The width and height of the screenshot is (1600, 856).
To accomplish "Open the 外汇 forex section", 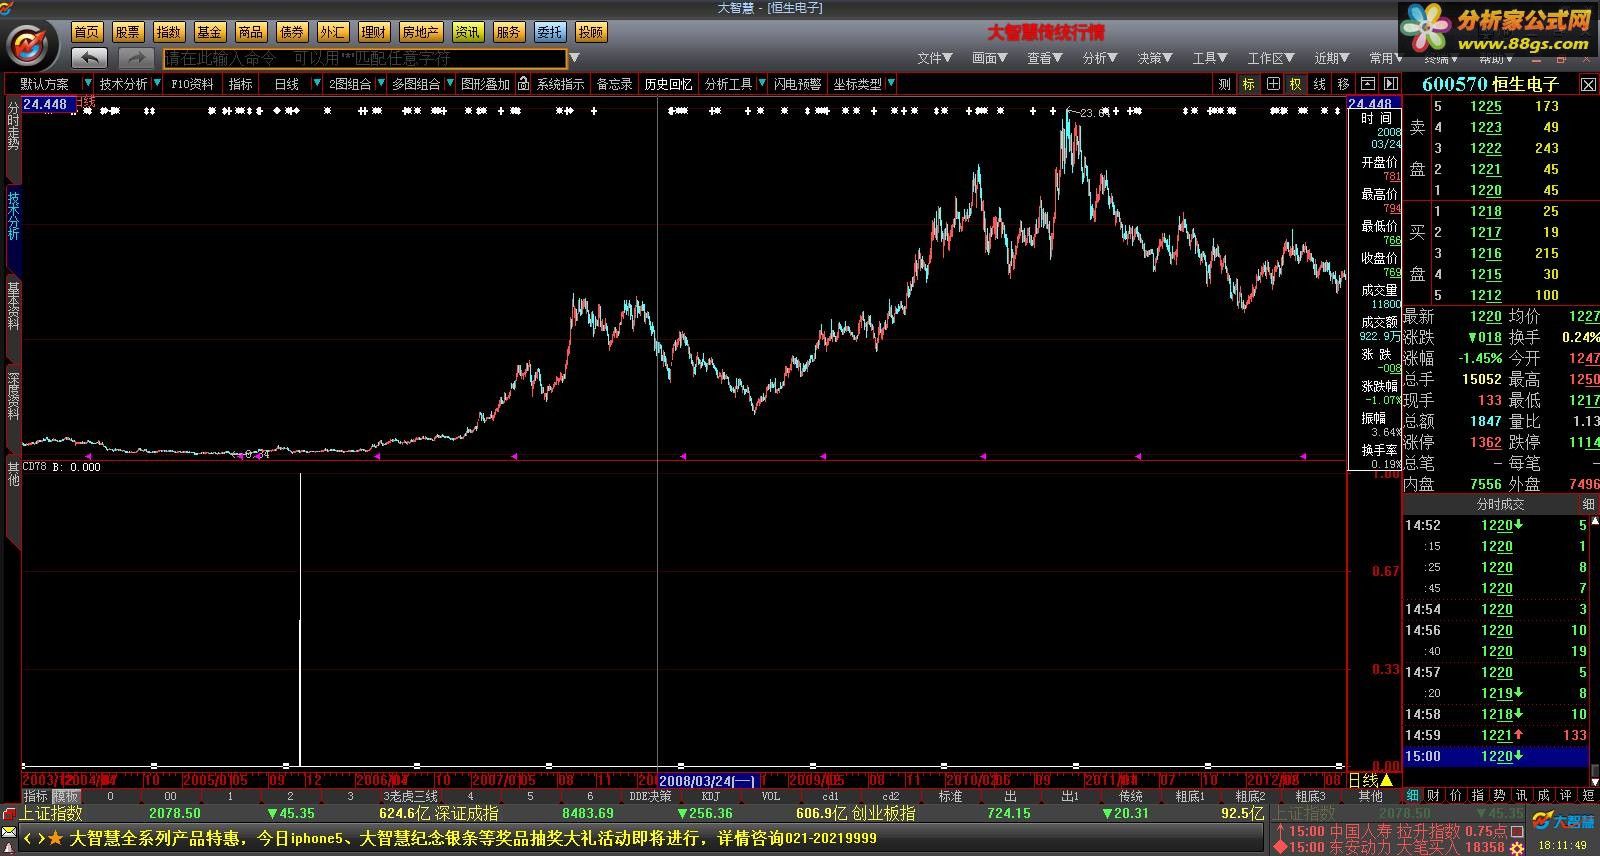I will point(332,32).
